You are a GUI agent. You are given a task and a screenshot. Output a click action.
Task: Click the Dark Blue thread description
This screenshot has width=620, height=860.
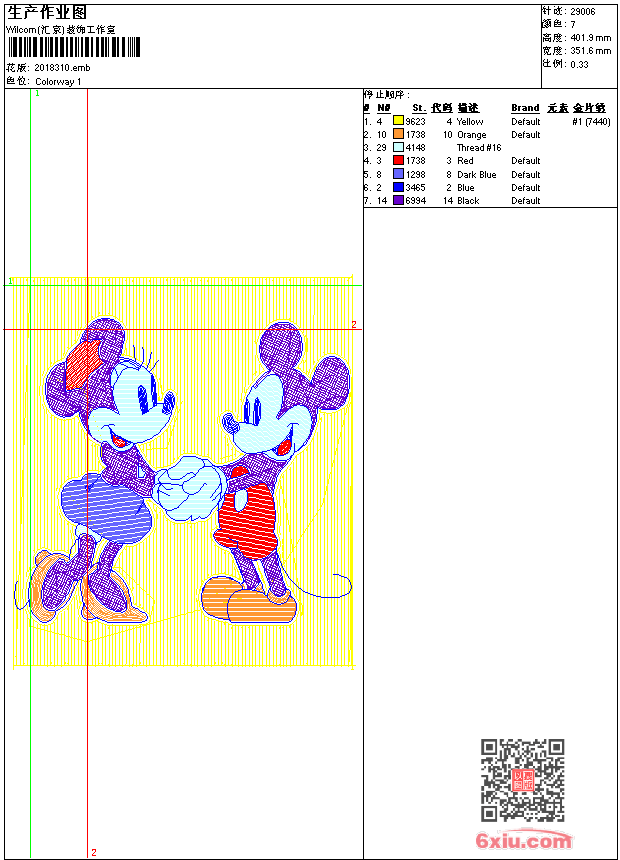pos(476,174)
